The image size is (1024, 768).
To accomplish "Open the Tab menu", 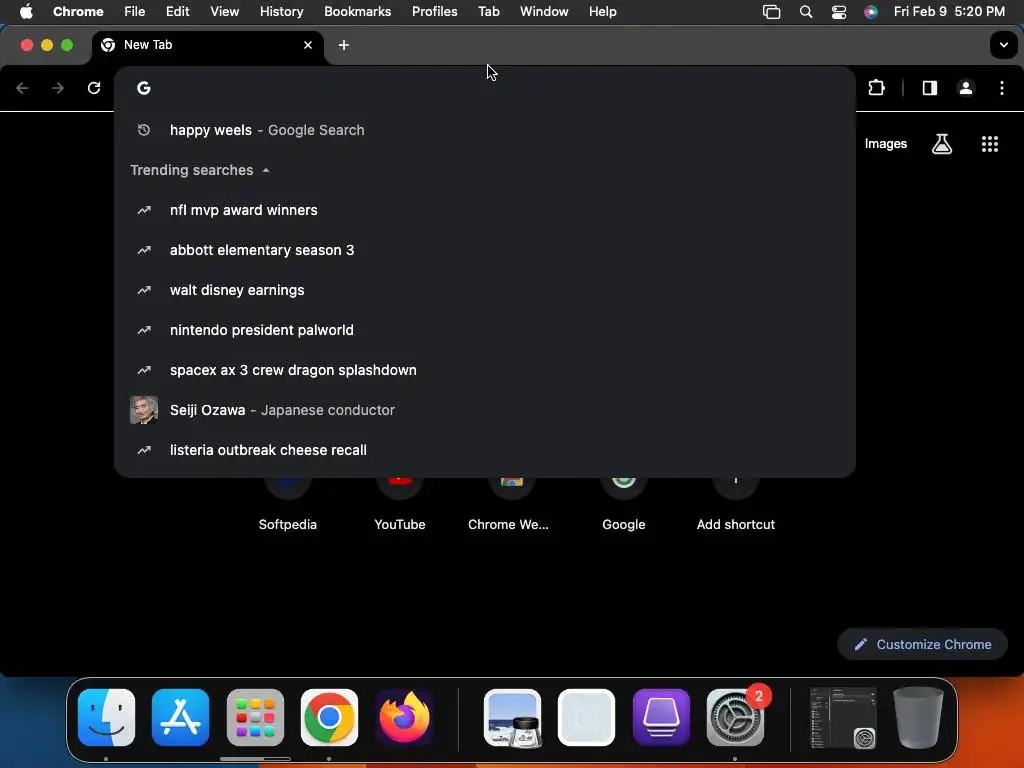I will pos(488,12).
